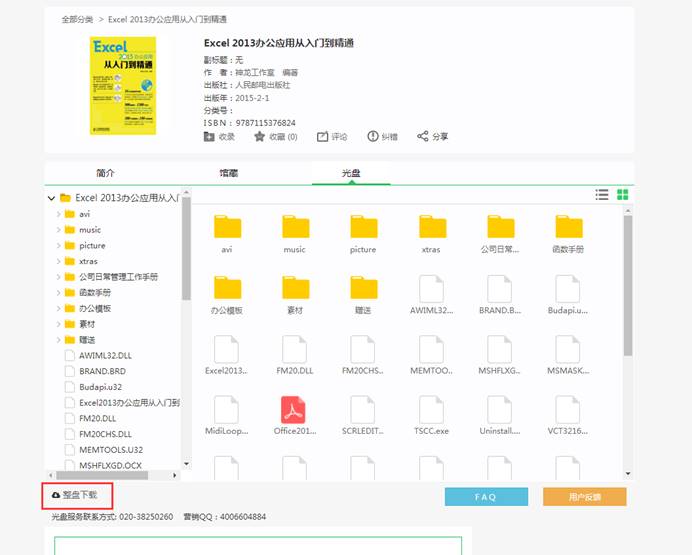The width and height of the screenshot is (692, 555).
Task: Open the 素材 folder icon in grid
Action: [x=296, y=288]
